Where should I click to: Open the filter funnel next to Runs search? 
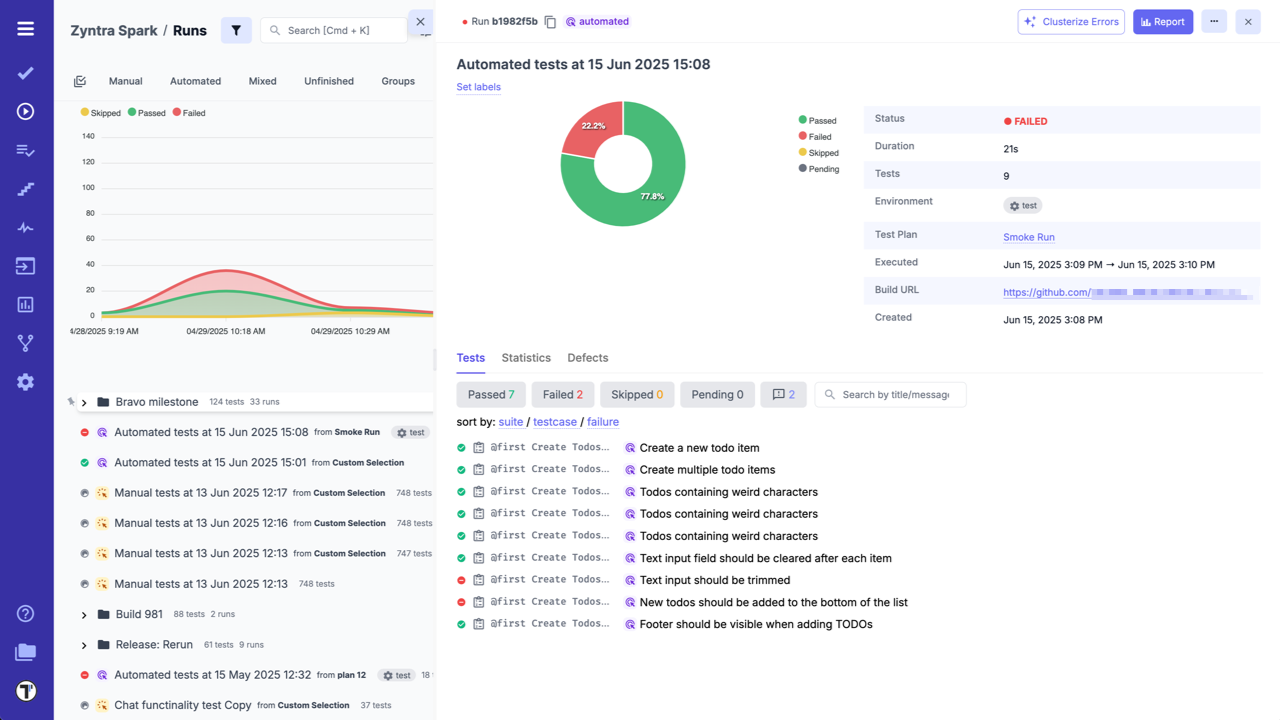coord(236,30)
